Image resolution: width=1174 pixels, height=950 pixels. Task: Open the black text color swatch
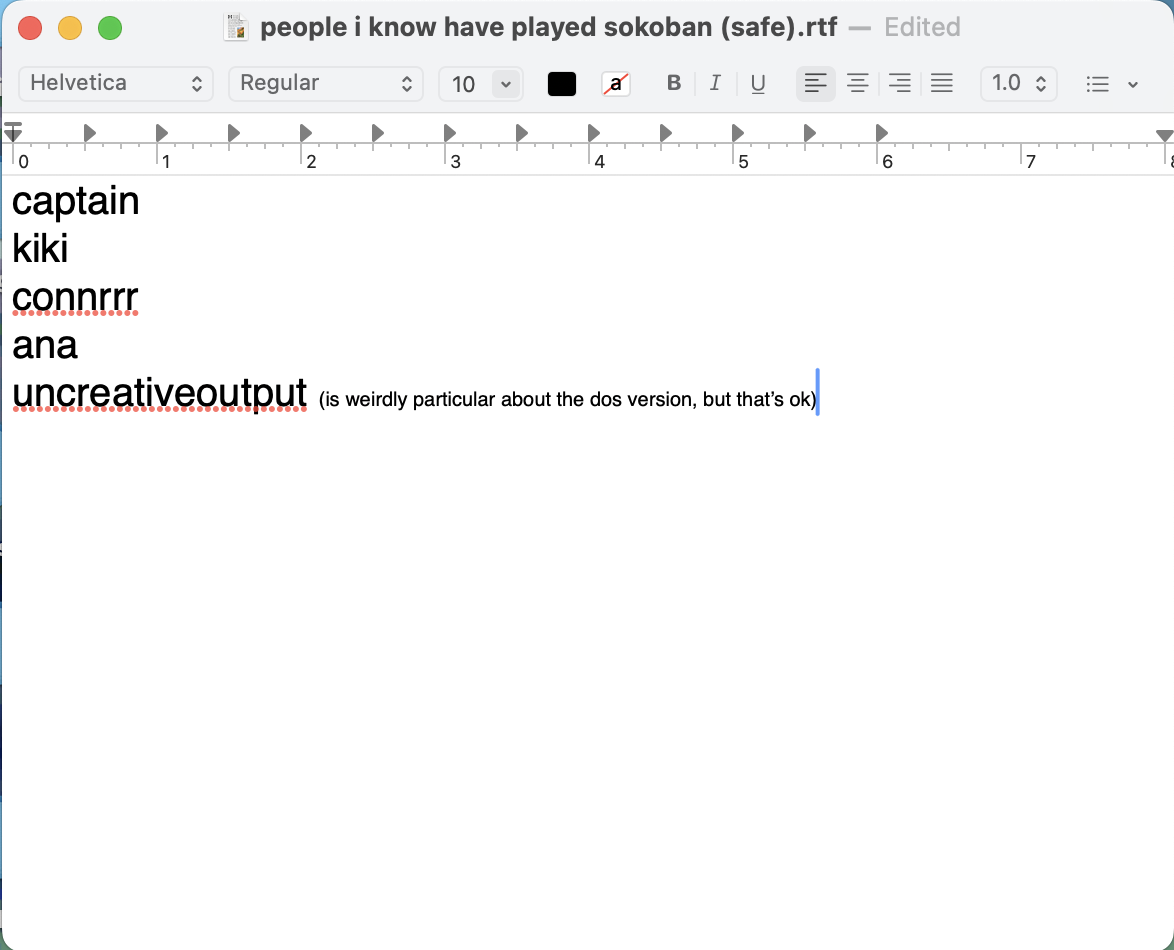[x=562, y=84]
